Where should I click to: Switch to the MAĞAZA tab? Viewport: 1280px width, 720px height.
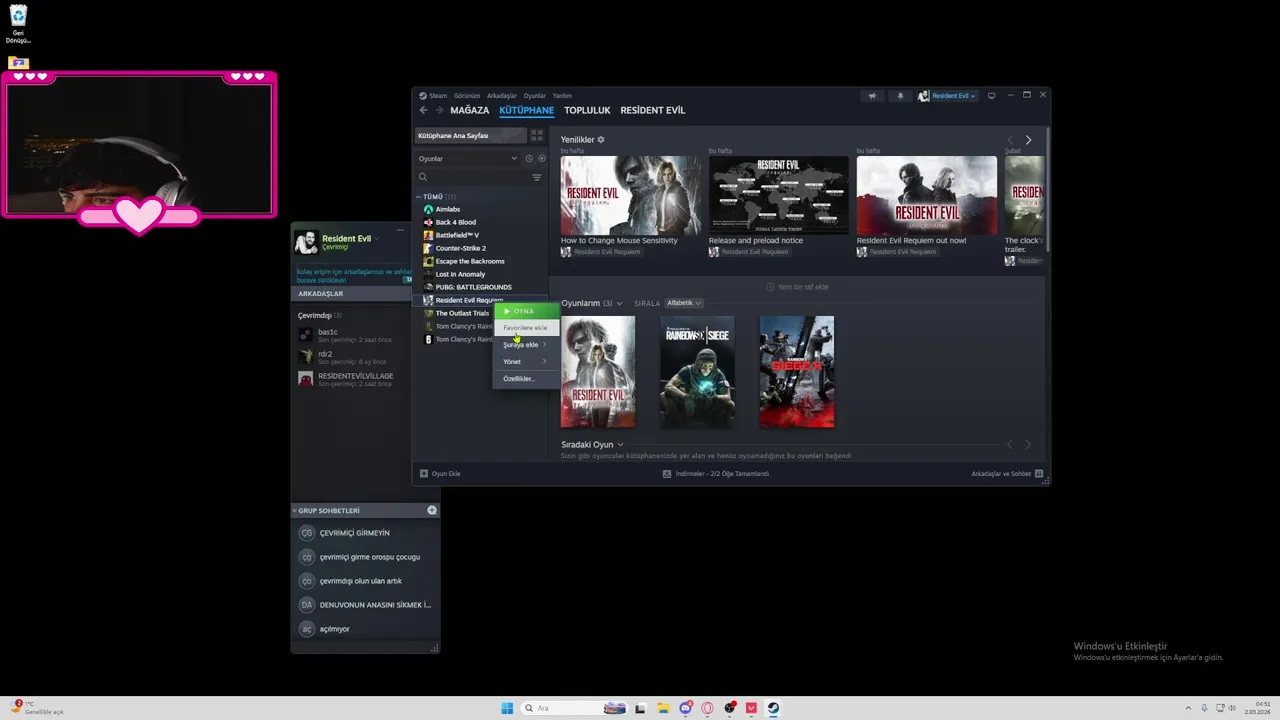click(x=470, y=110)
